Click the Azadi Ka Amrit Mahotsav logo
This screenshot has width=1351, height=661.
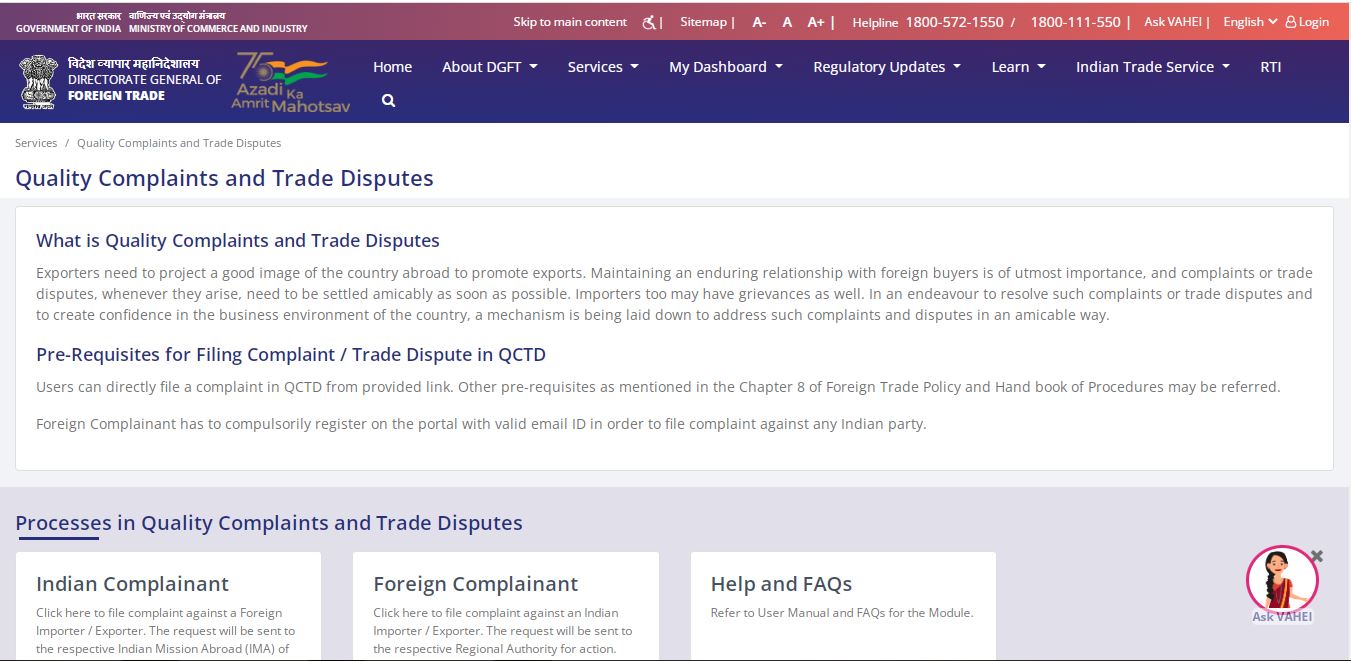[x=290, y=81]
